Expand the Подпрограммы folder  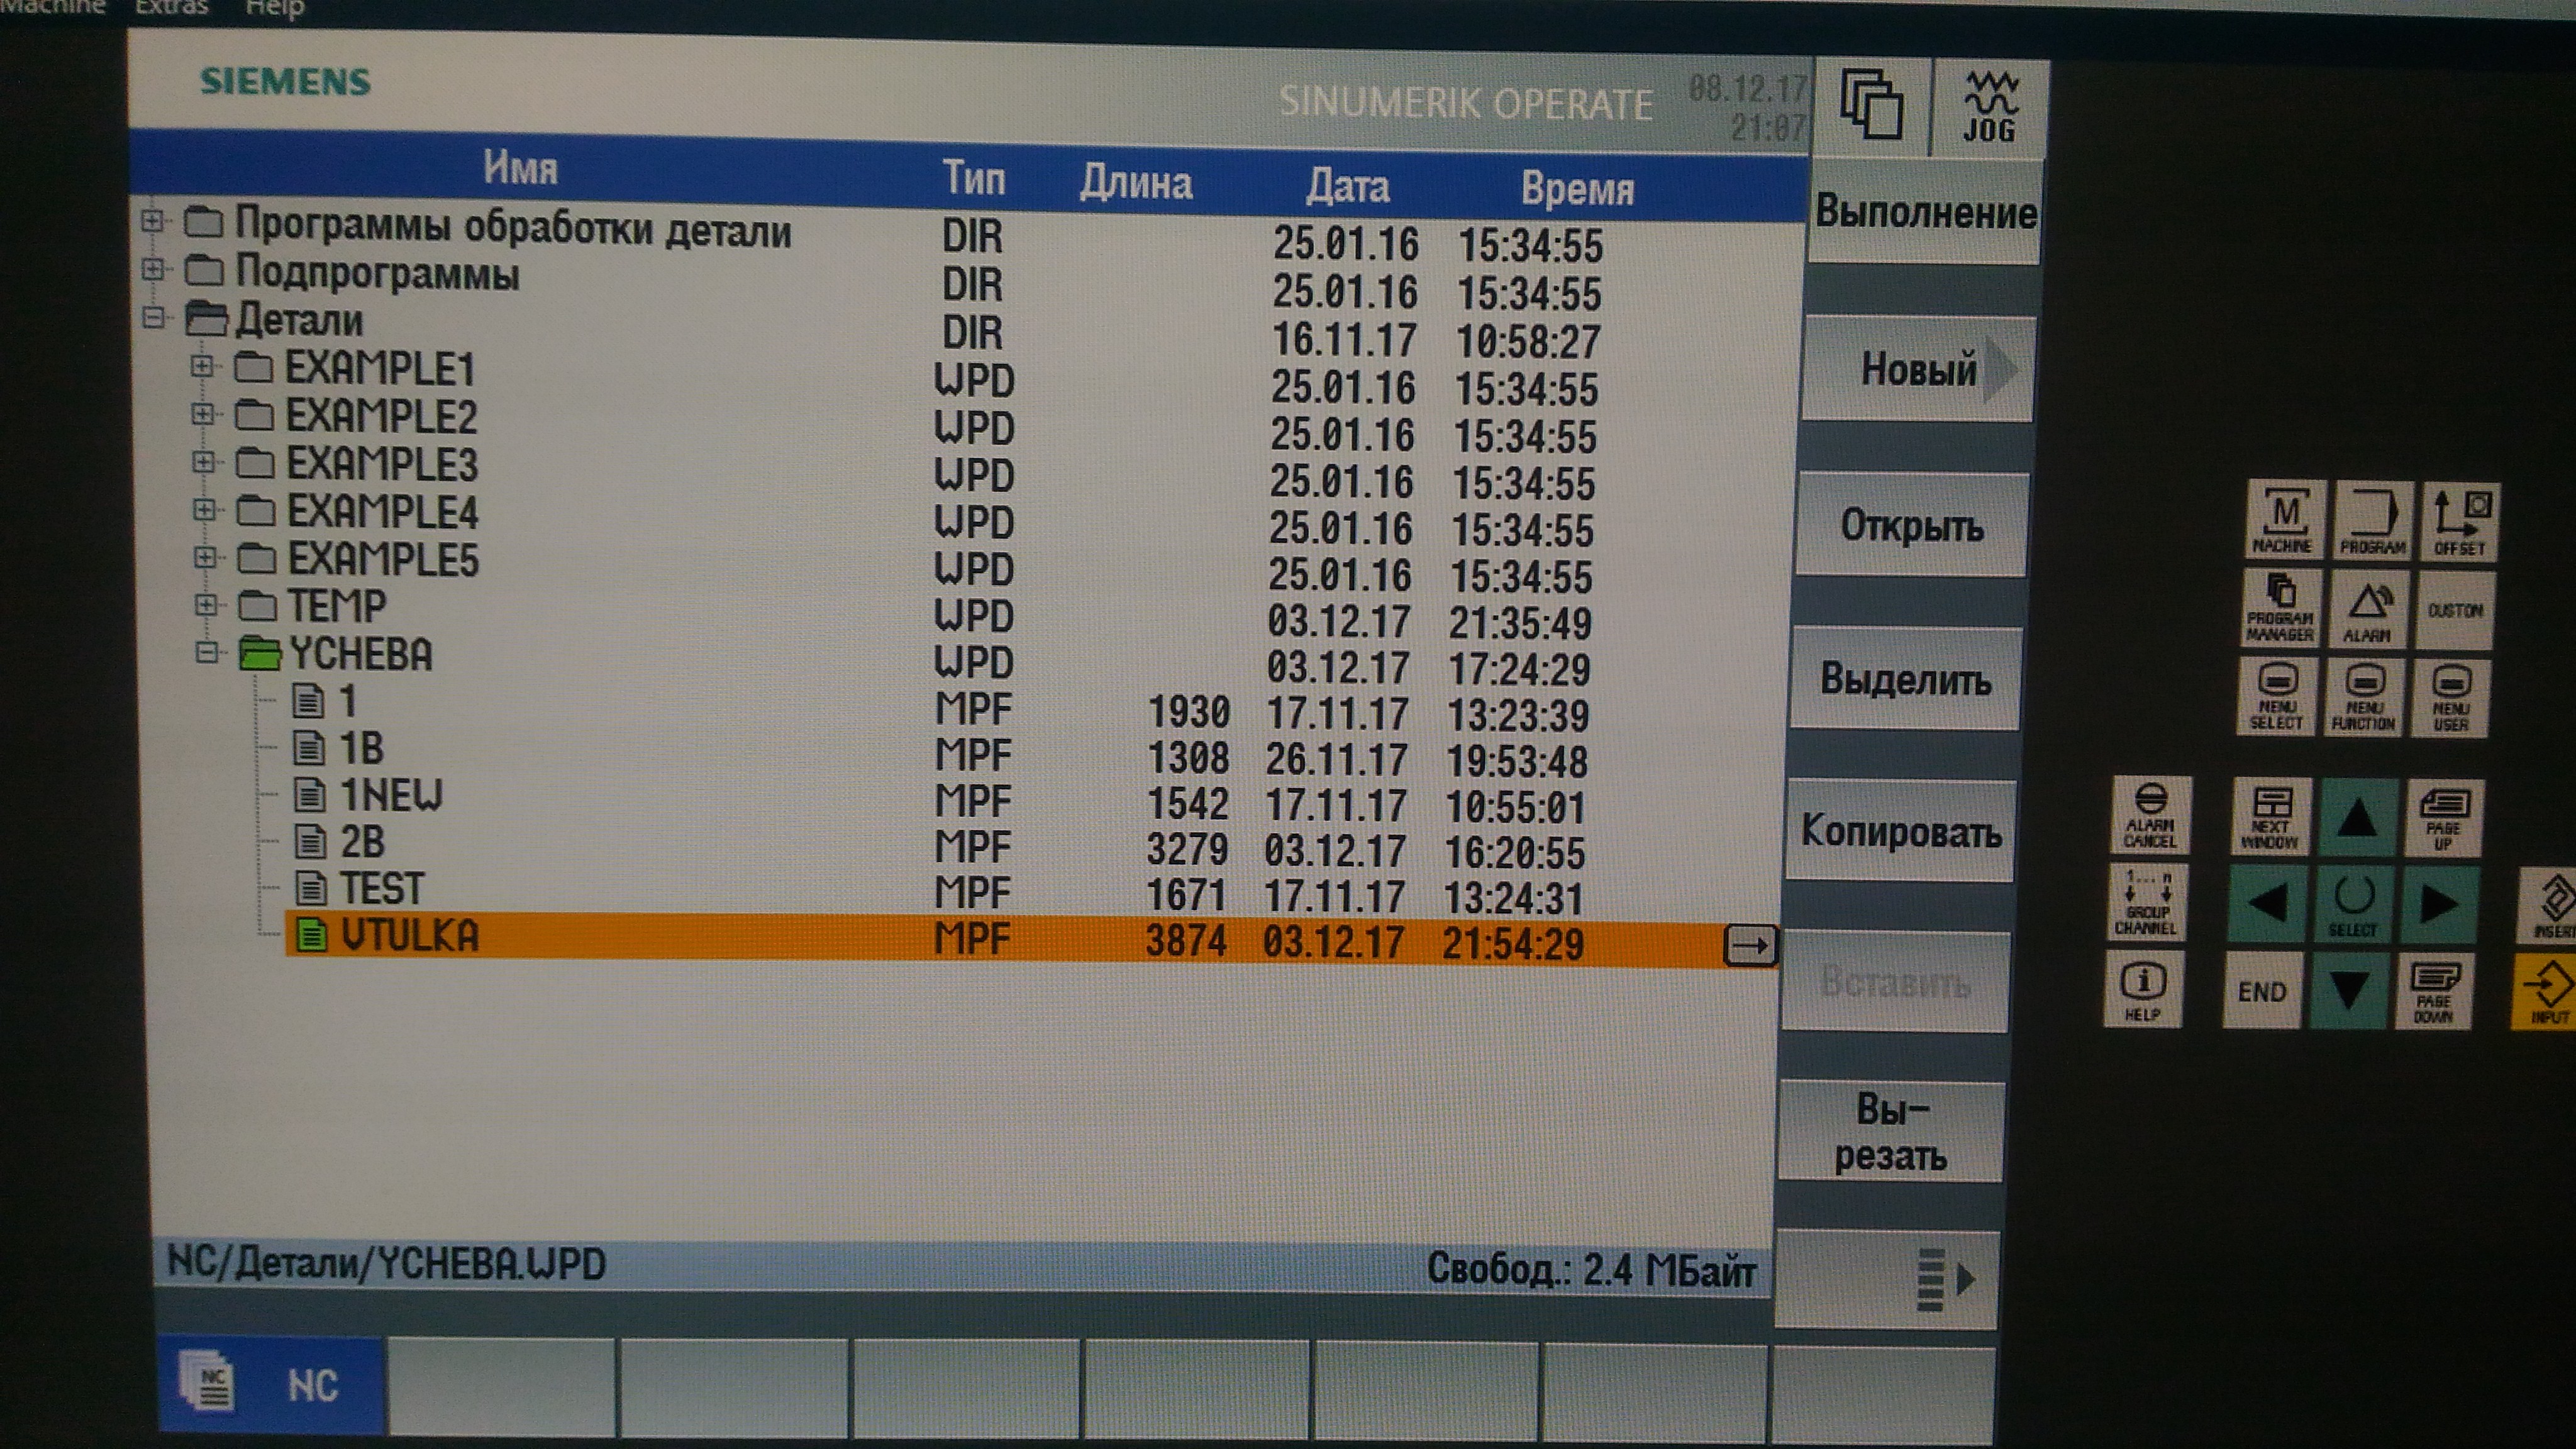click(152, 269)
